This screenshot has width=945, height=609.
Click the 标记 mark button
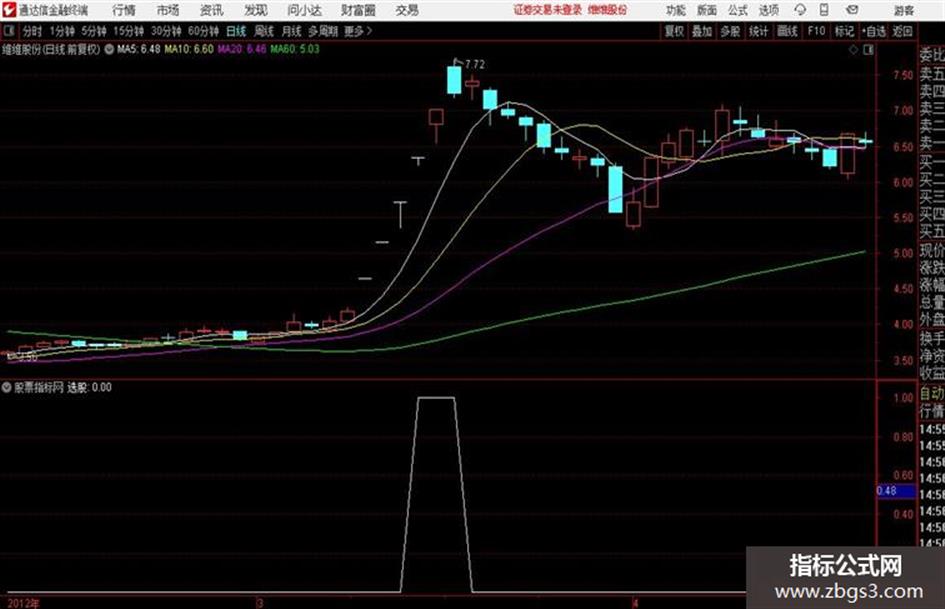(844, 31)
